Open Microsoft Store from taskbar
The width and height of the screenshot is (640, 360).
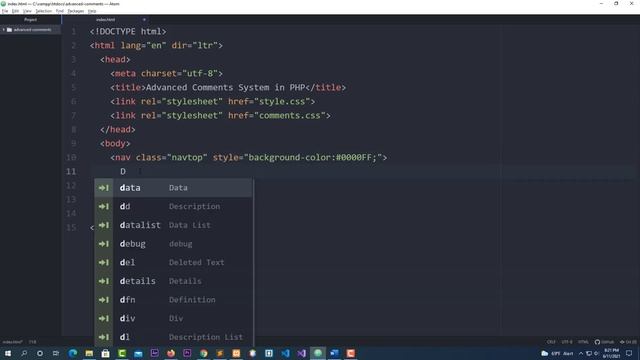coord(105,353)
